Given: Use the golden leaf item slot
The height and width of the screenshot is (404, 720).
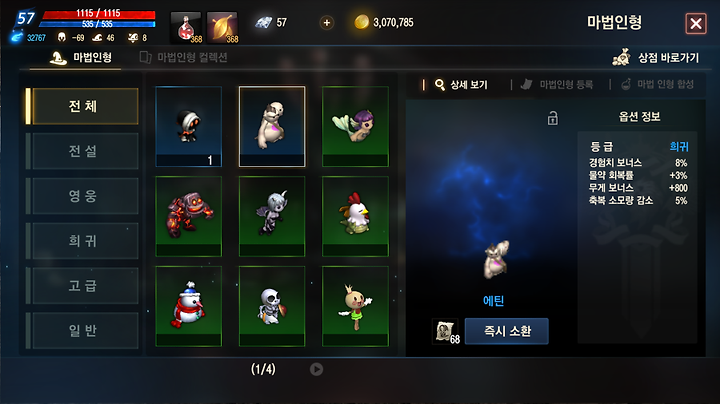Looking at the screenshot, I should tap(222, 28).
